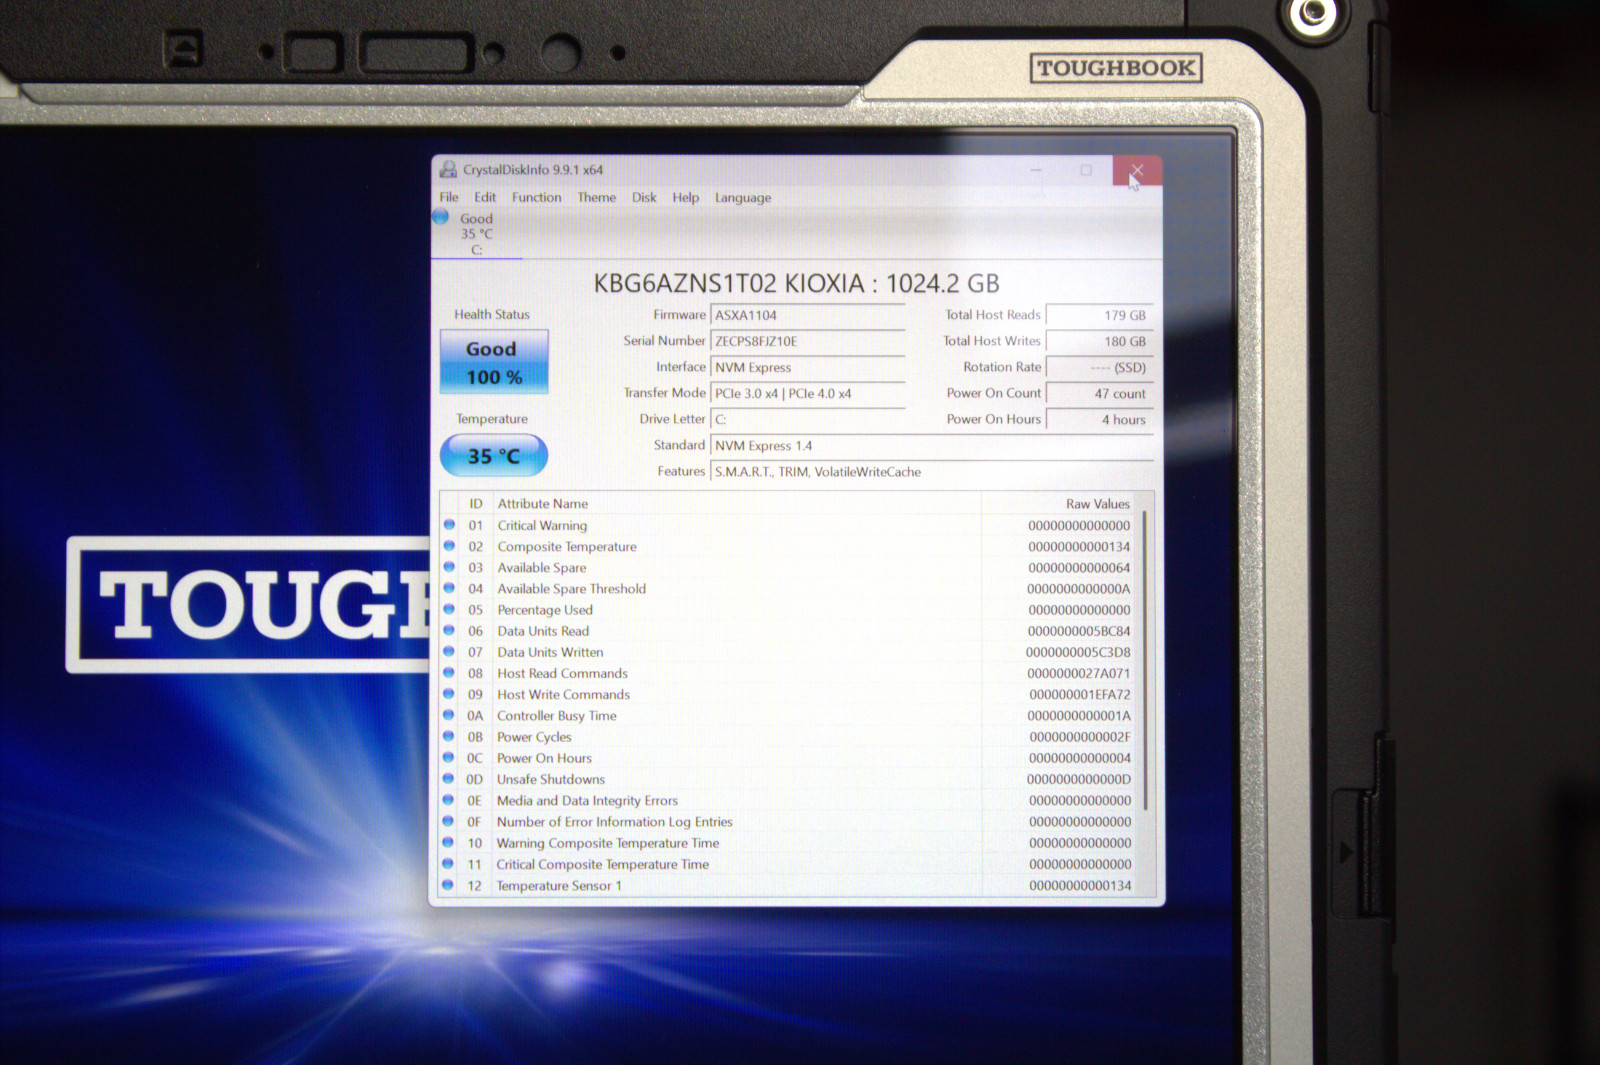Open the Function menu
This screenshot has height=1065, width=1600.
[x=537, y=197]
